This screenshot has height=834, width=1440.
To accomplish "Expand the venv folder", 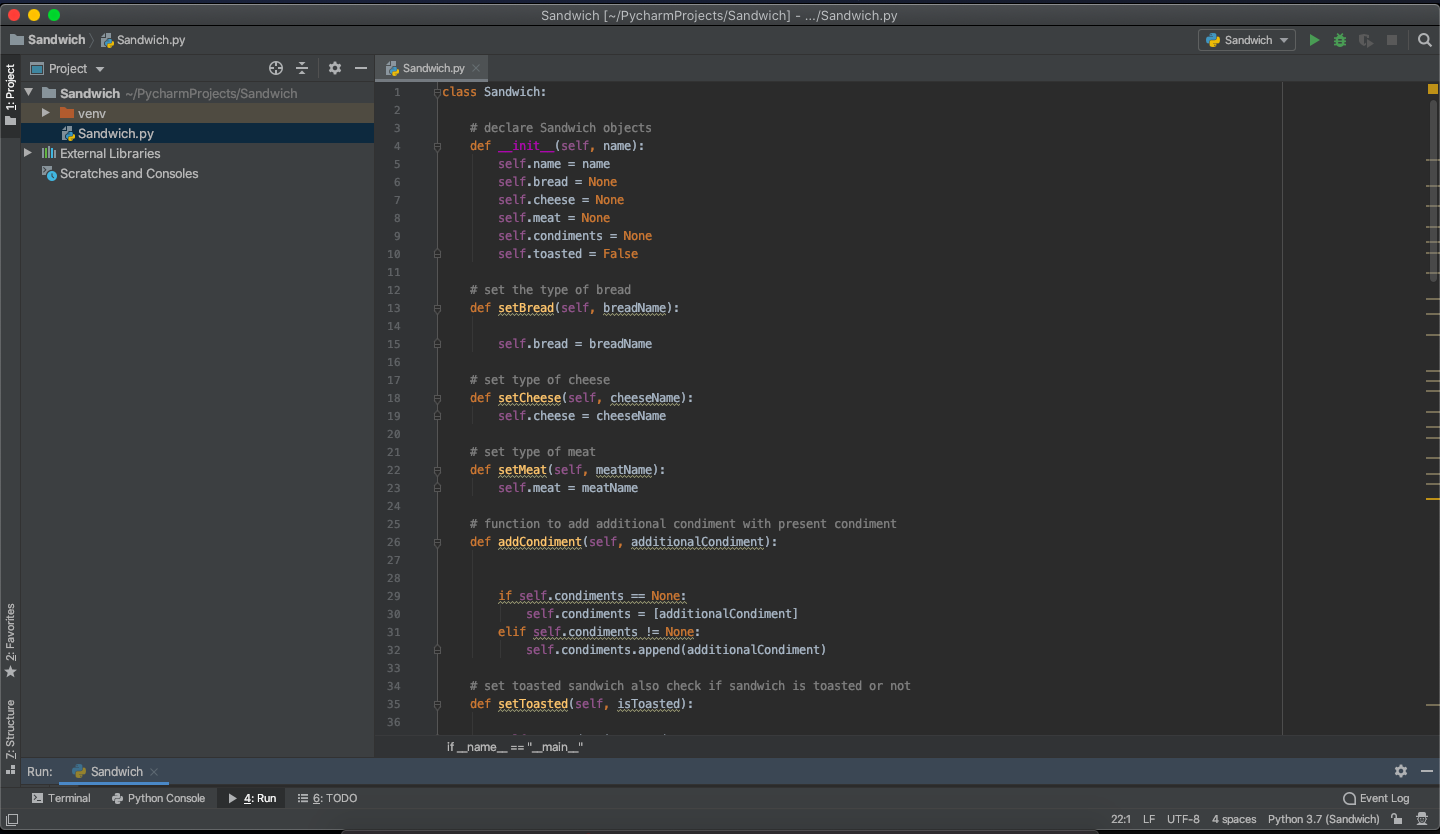I will 46,113.
